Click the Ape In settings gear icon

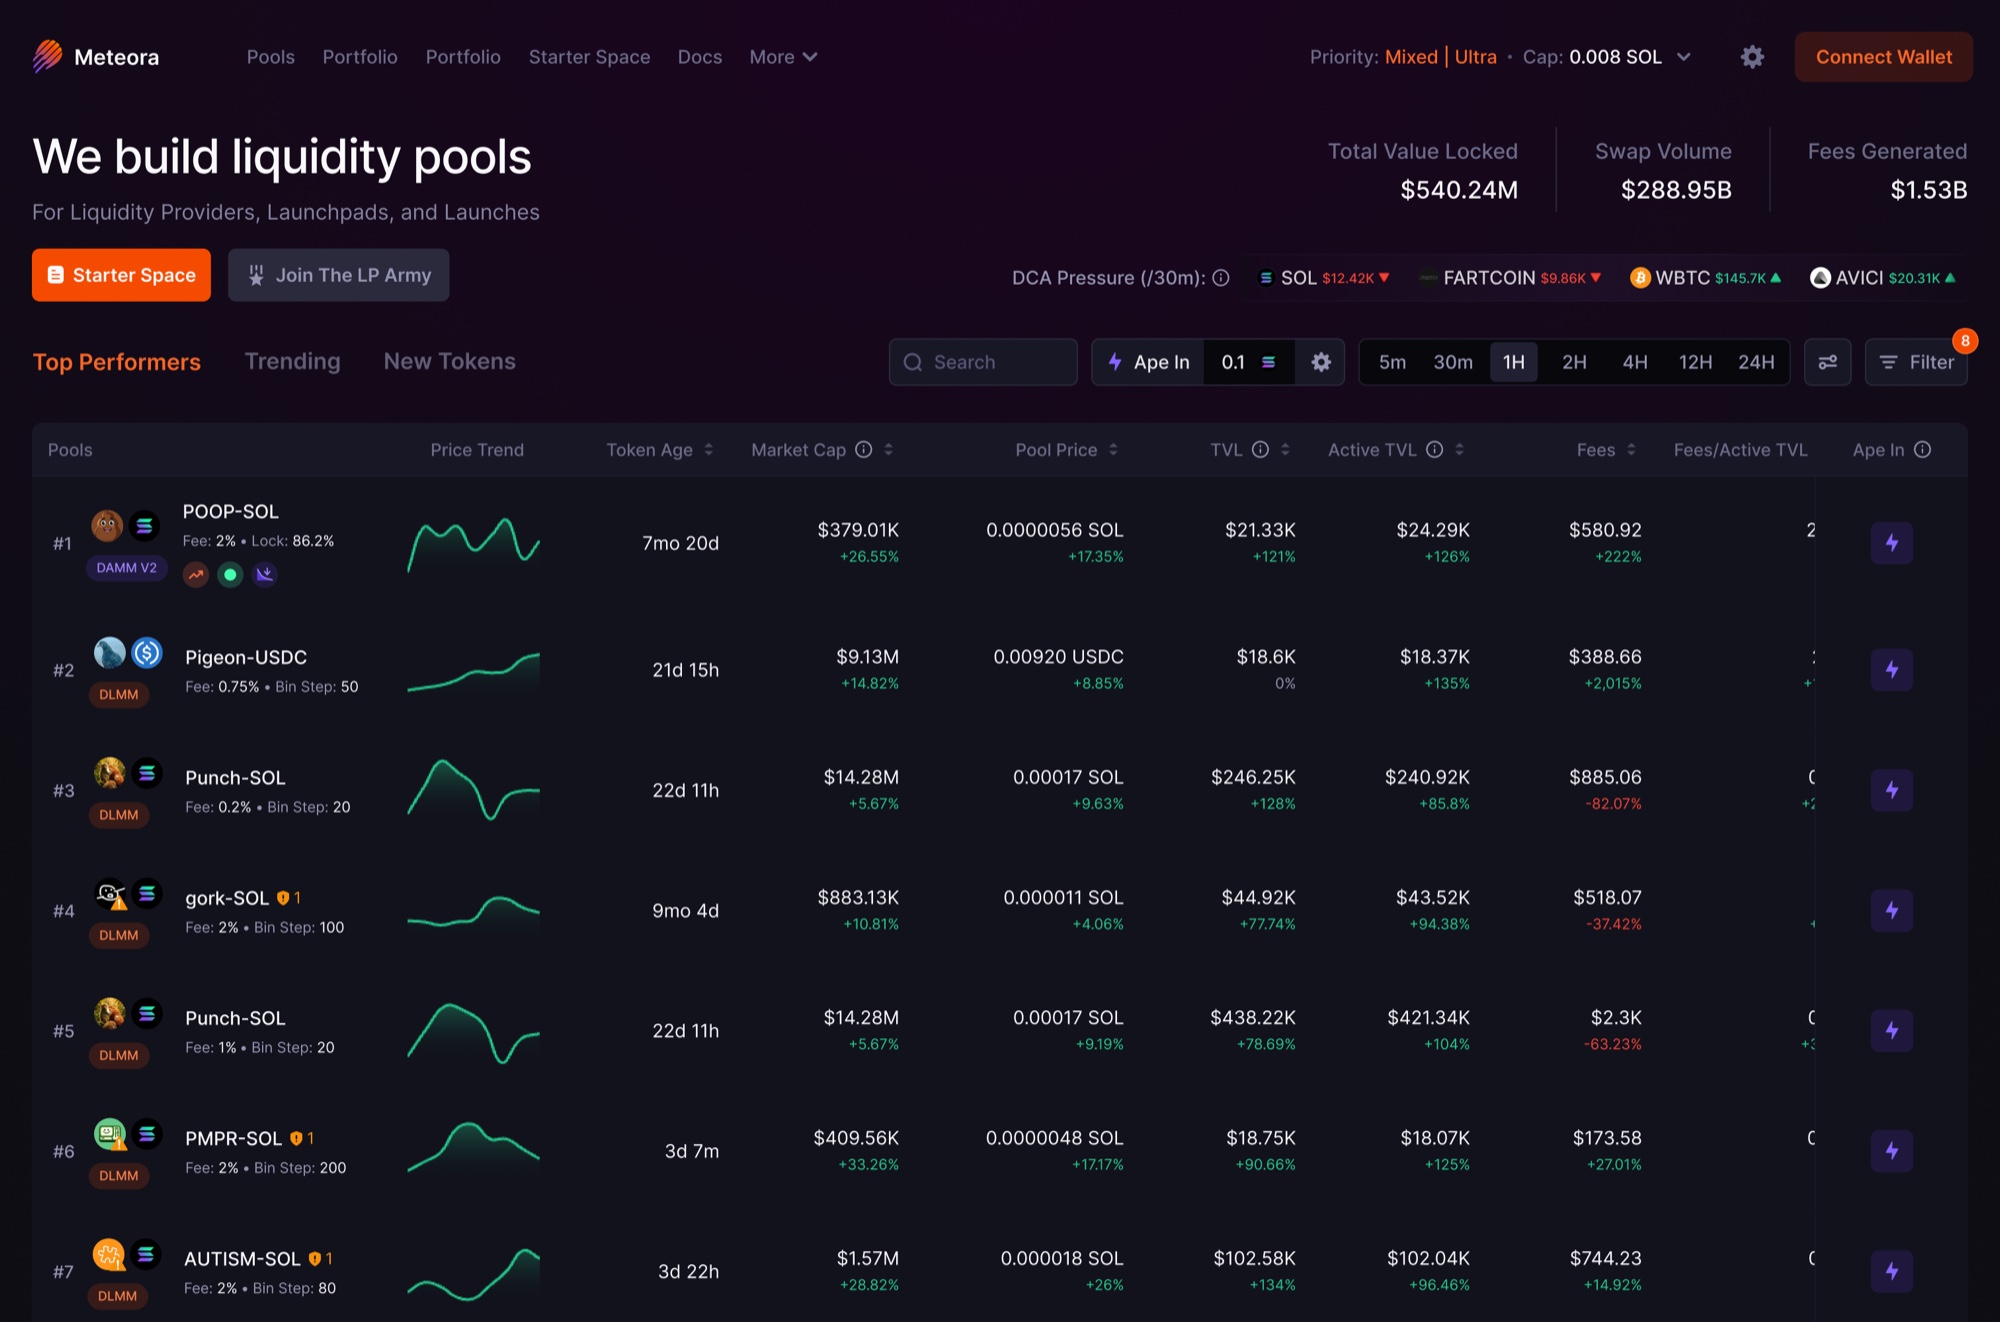1321,362
